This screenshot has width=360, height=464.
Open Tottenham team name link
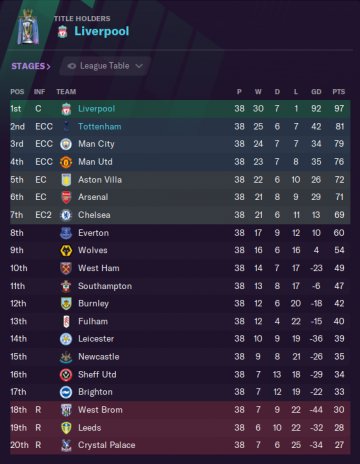[100, 127]
